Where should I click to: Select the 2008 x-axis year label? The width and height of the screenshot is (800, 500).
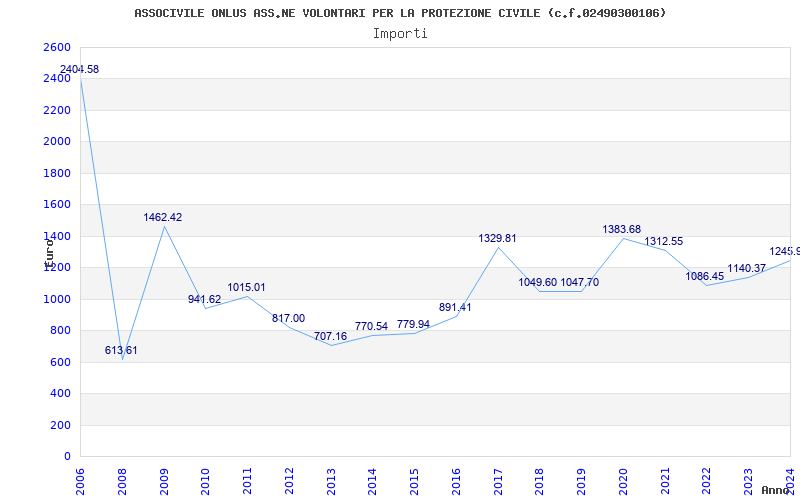click(x=123, y=476)
